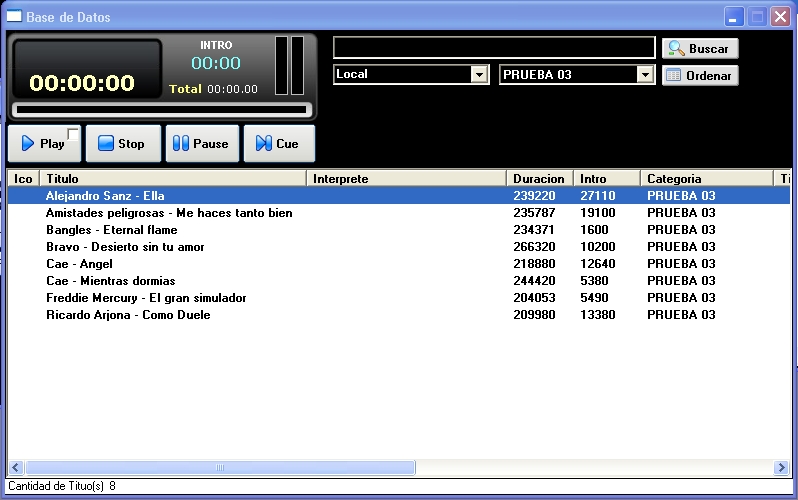Click the scroll left arrow

pos(16,467)
